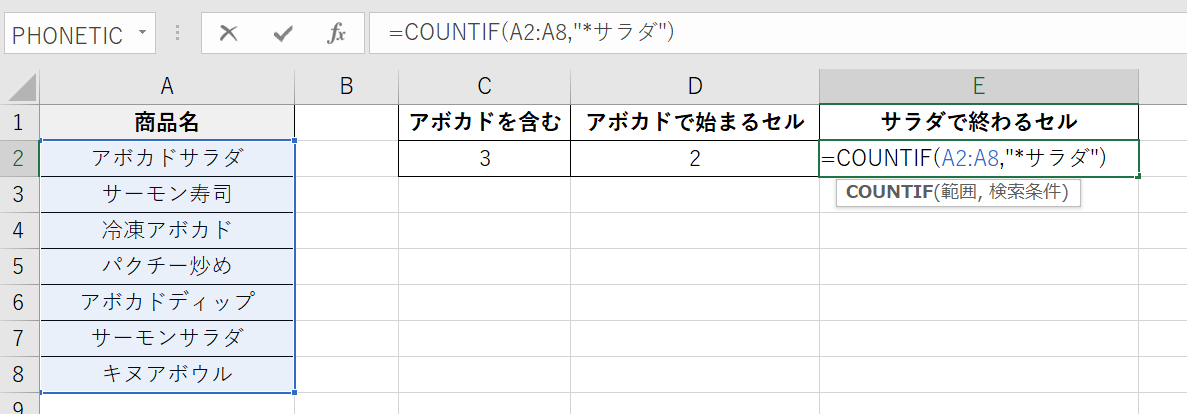This screenshot has height=414, width=1187.
Task: Click the Cancel (X) formula icon
Action: tap(228, 34)
